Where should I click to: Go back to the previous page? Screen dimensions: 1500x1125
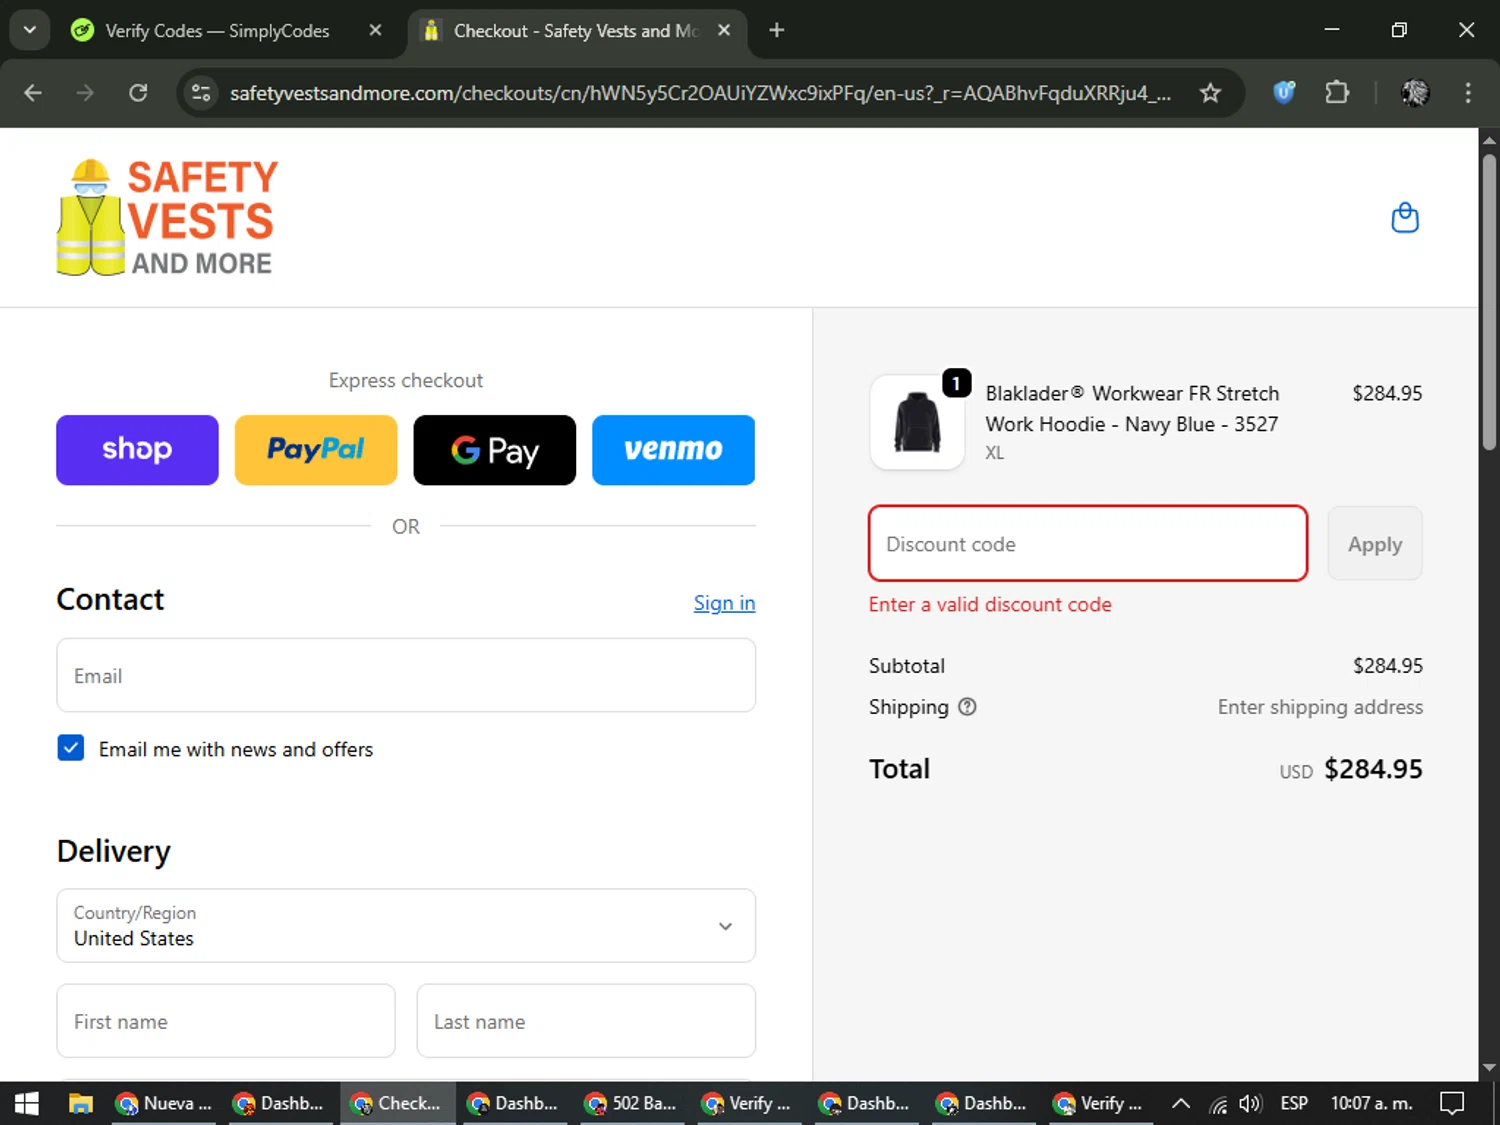click(33, 93)
